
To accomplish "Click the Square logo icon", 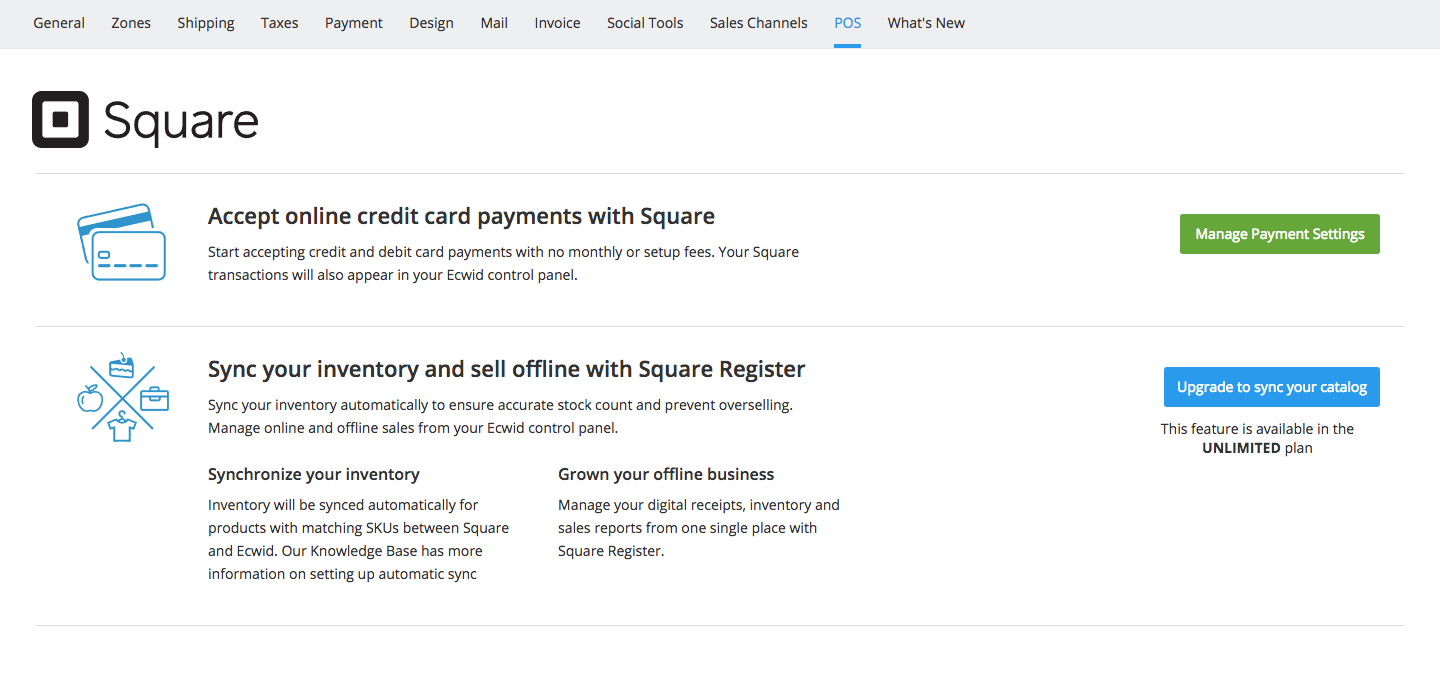I will (x=60, y=120).
